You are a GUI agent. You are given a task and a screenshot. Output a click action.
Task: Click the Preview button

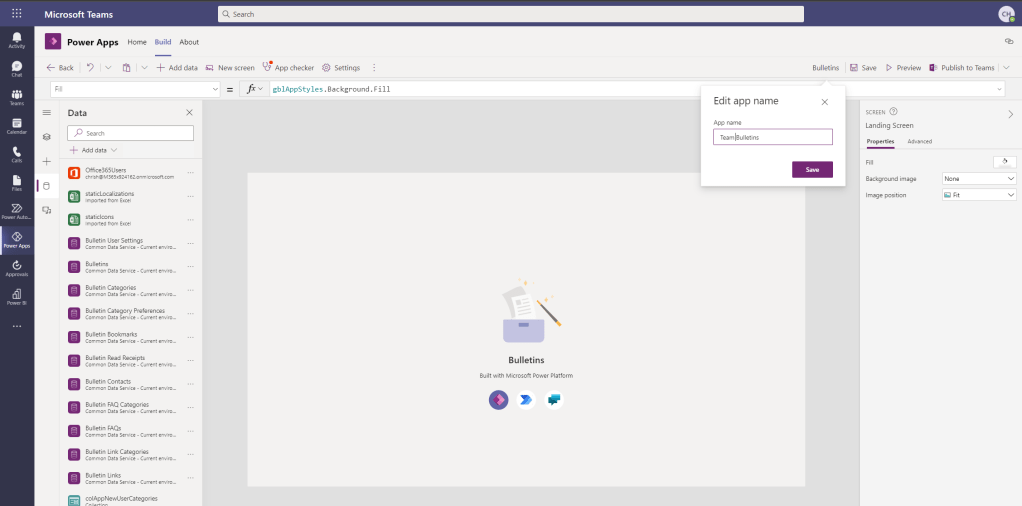[x=903, y=68]
